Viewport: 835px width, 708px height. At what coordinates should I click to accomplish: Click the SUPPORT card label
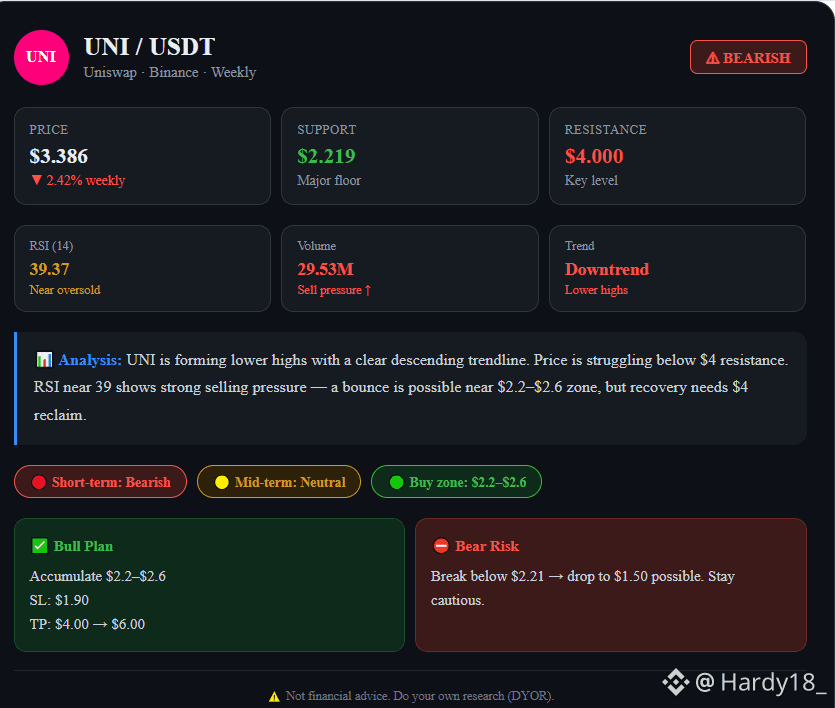coord(326,130)
